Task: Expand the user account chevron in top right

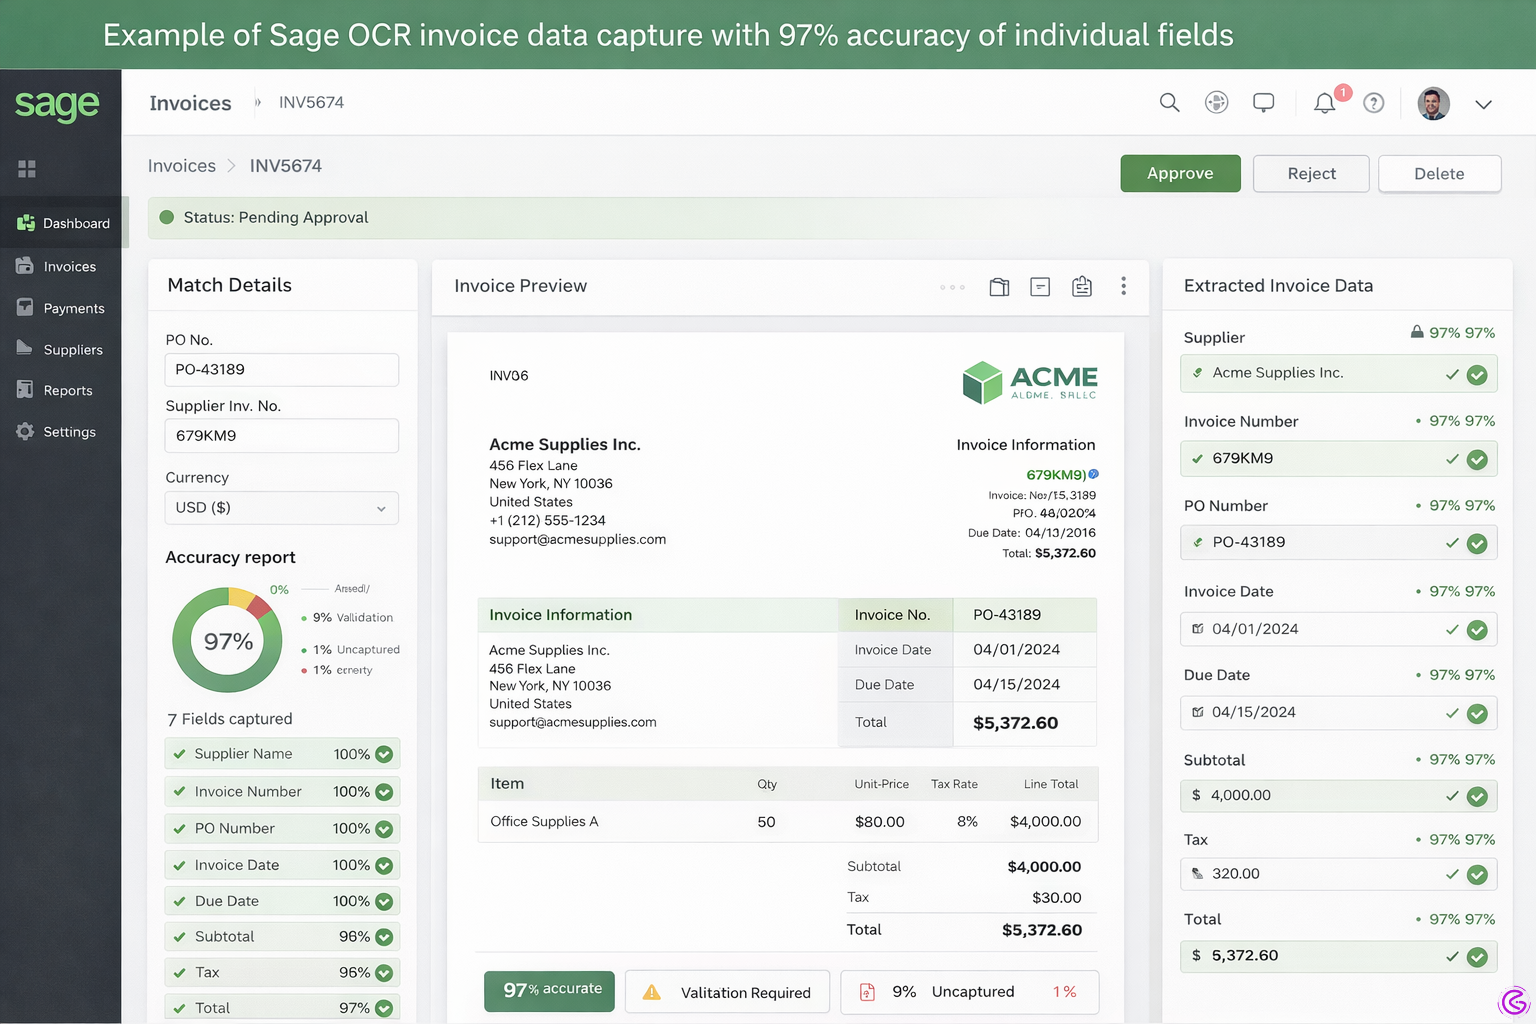Action: click(x=1484, y=104)
